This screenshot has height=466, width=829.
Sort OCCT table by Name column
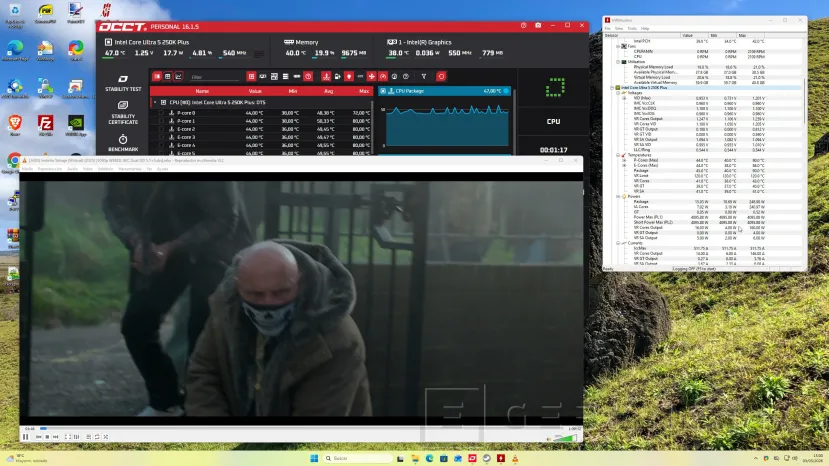click(202, 91)
